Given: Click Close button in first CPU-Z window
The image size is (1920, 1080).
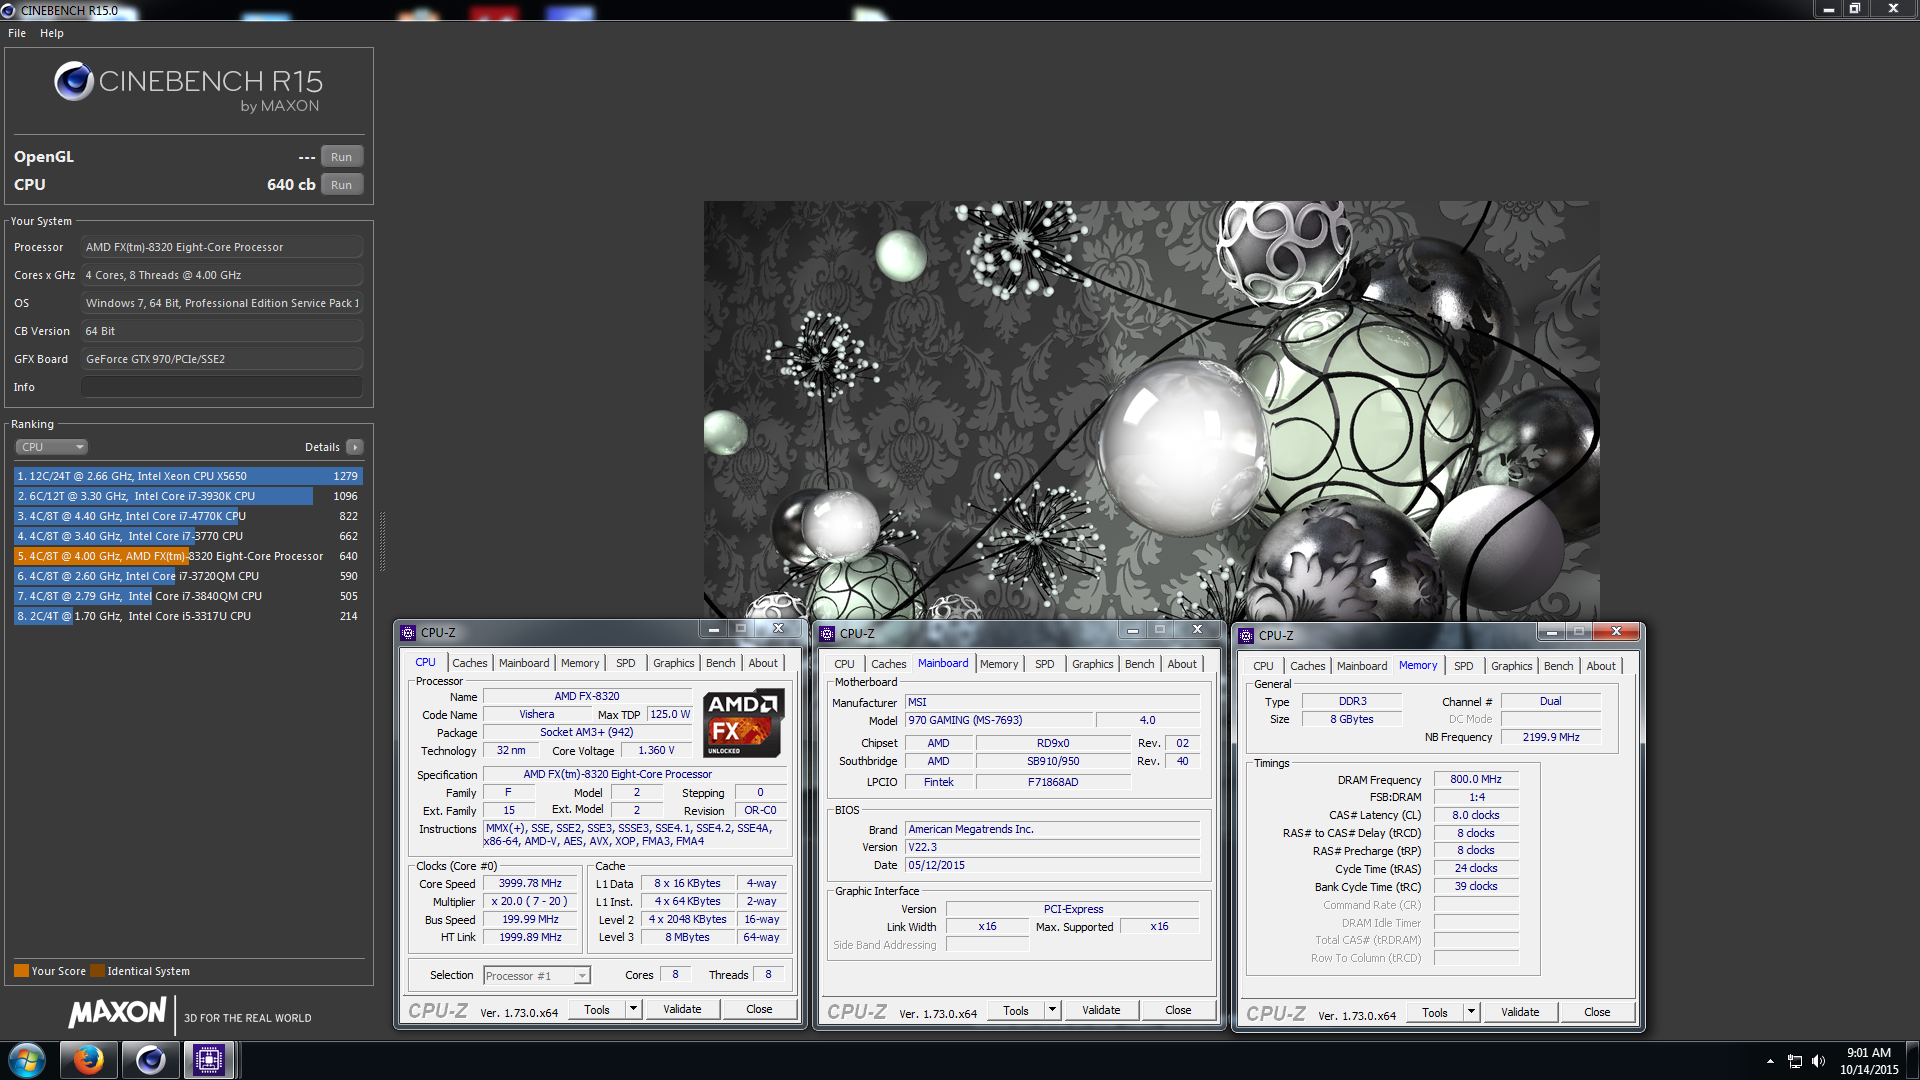Looking at the screenshot, I should 759,1009.
